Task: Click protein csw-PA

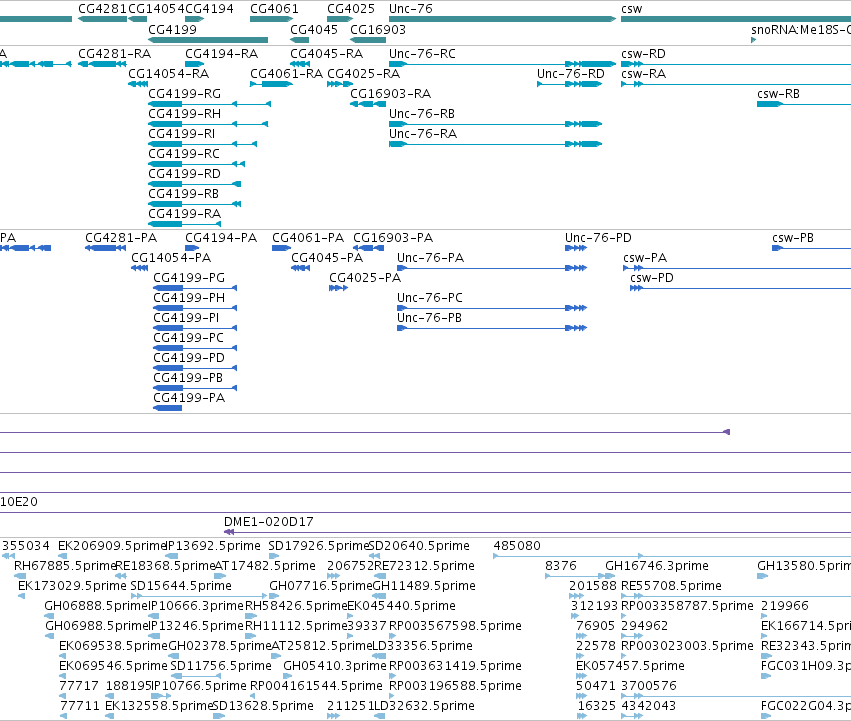Action: pyautogui.click(x=737, y=268)
